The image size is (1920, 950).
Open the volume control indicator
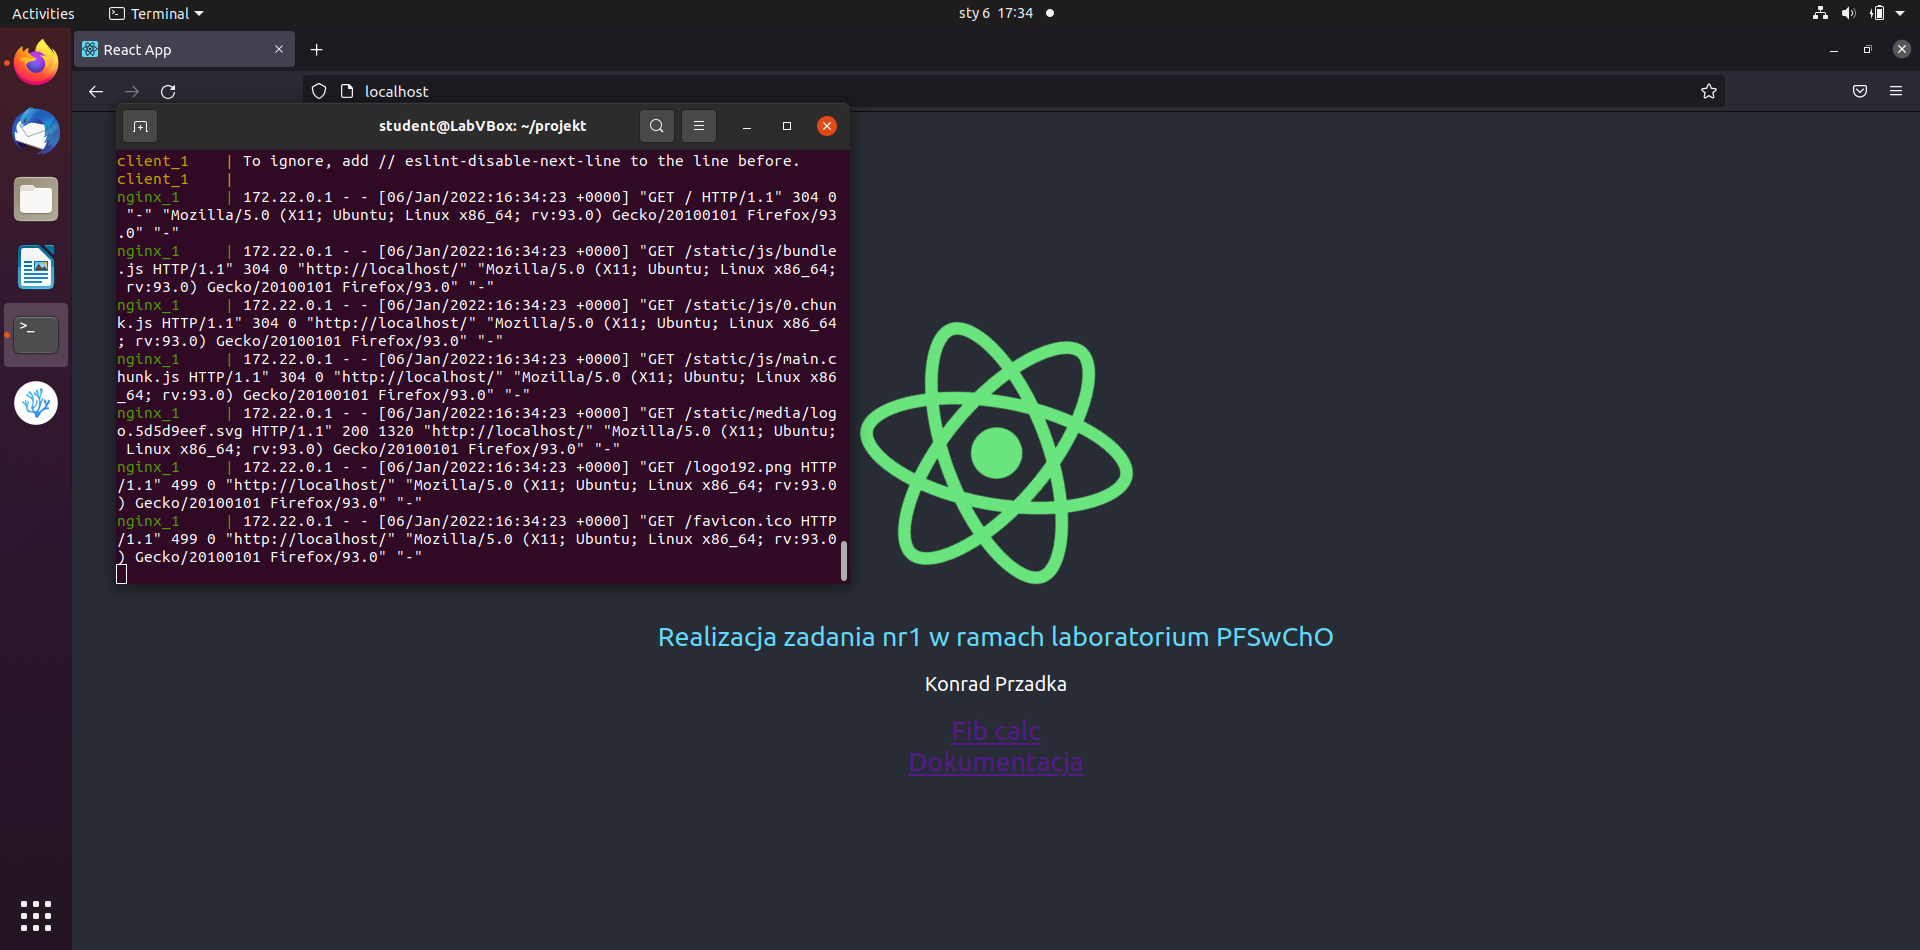(x=1848, y=13)
